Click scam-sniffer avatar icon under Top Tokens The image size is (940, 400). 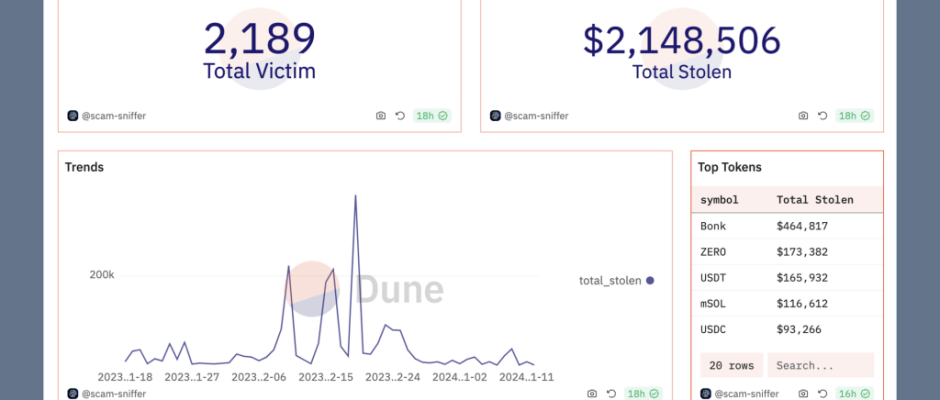704,394
